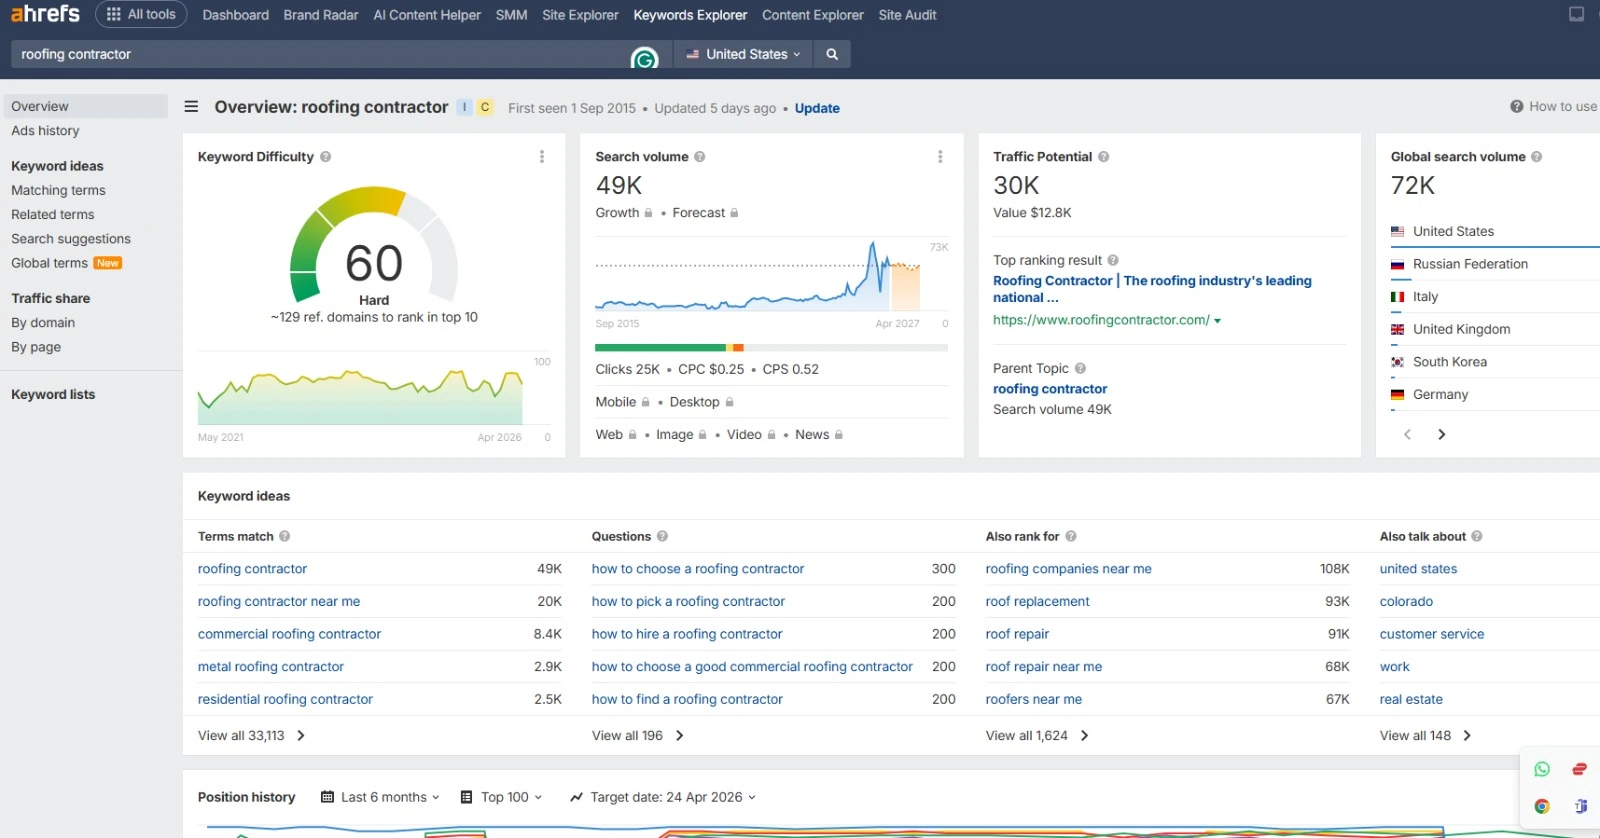The width and height of the screenshot is (1600, 838).
Task: Click the Keyword Difficulty help icon
Action: click(326, 157)
